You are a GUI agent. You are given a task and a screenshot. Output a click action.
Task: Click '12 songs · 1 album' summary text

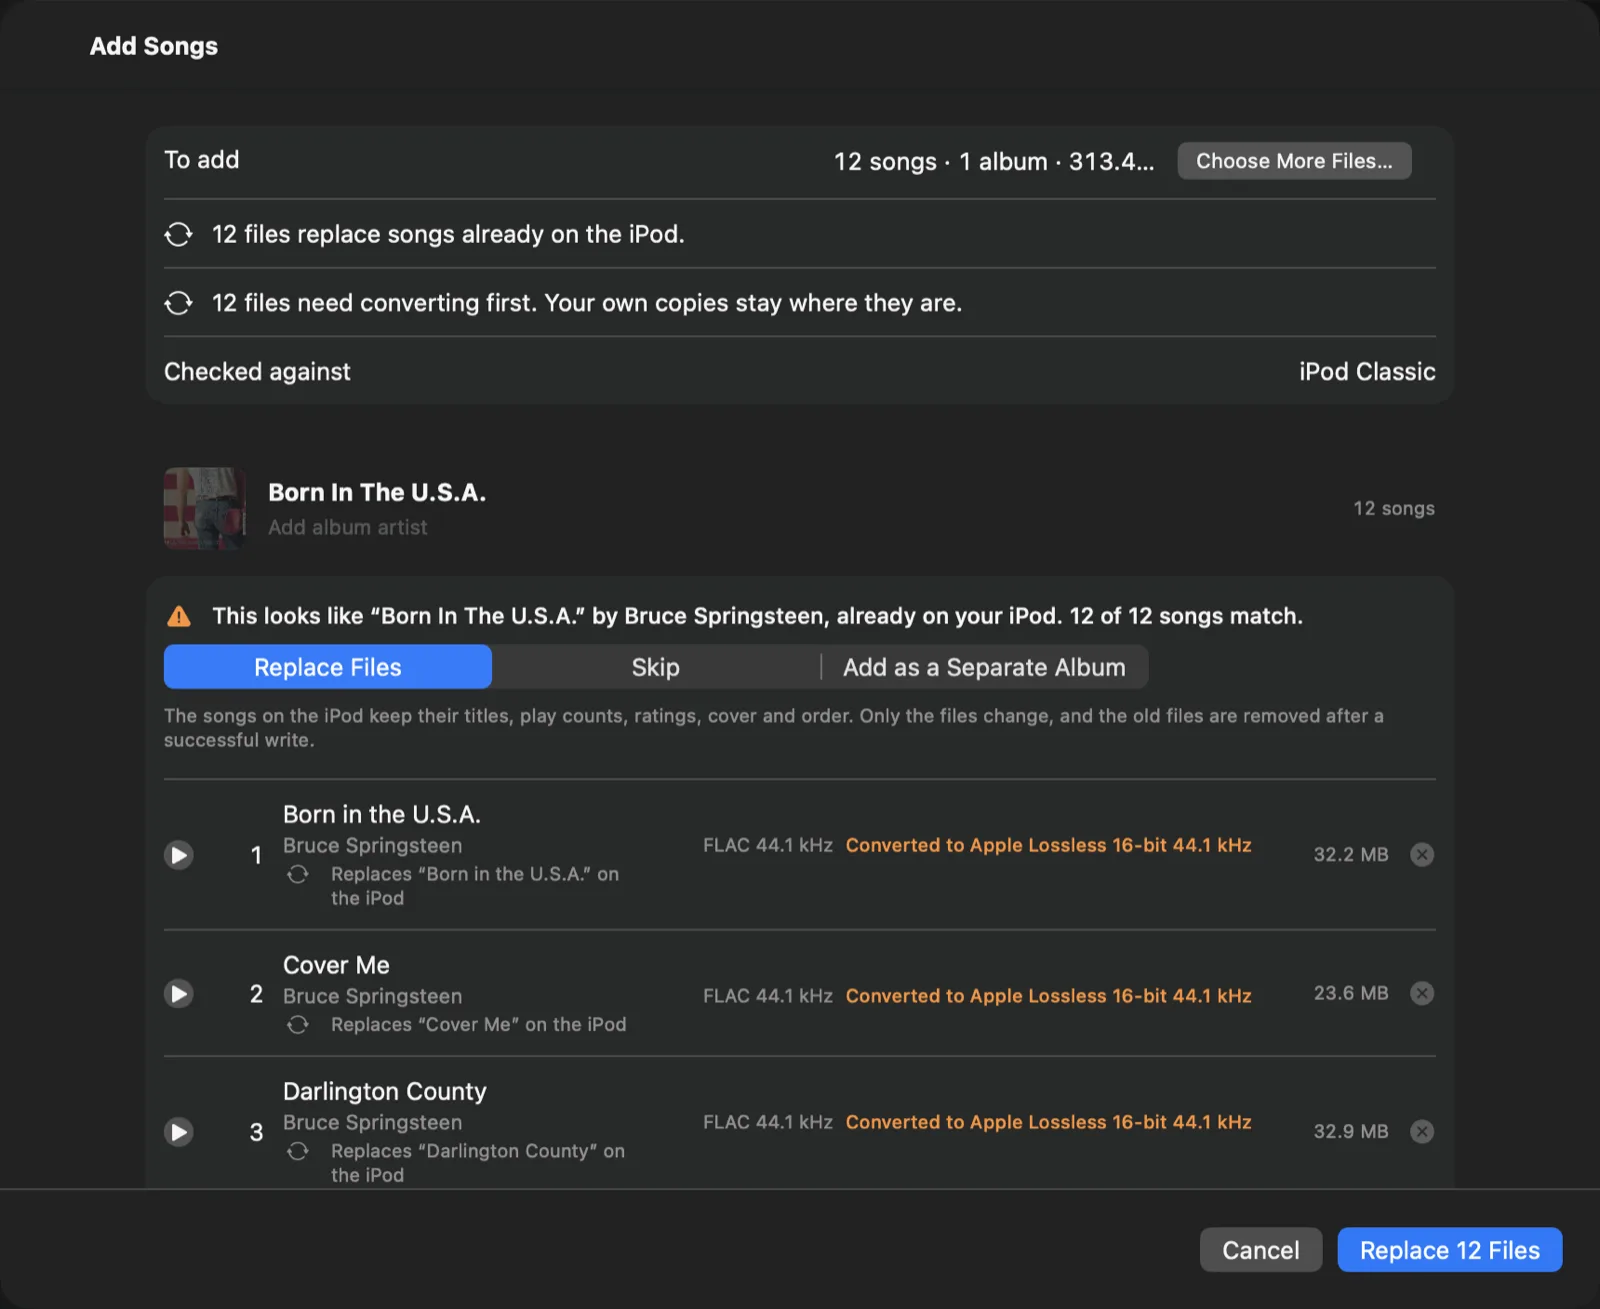point(994,162)
